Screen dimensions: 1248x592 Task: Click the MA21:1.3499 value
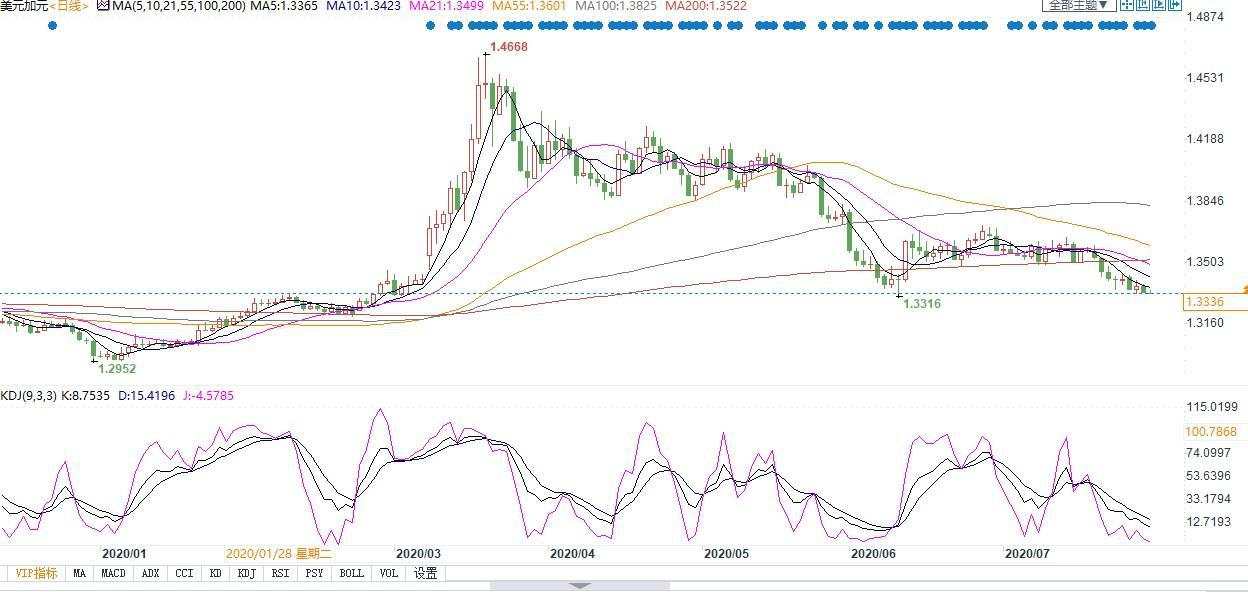point(448,6)
